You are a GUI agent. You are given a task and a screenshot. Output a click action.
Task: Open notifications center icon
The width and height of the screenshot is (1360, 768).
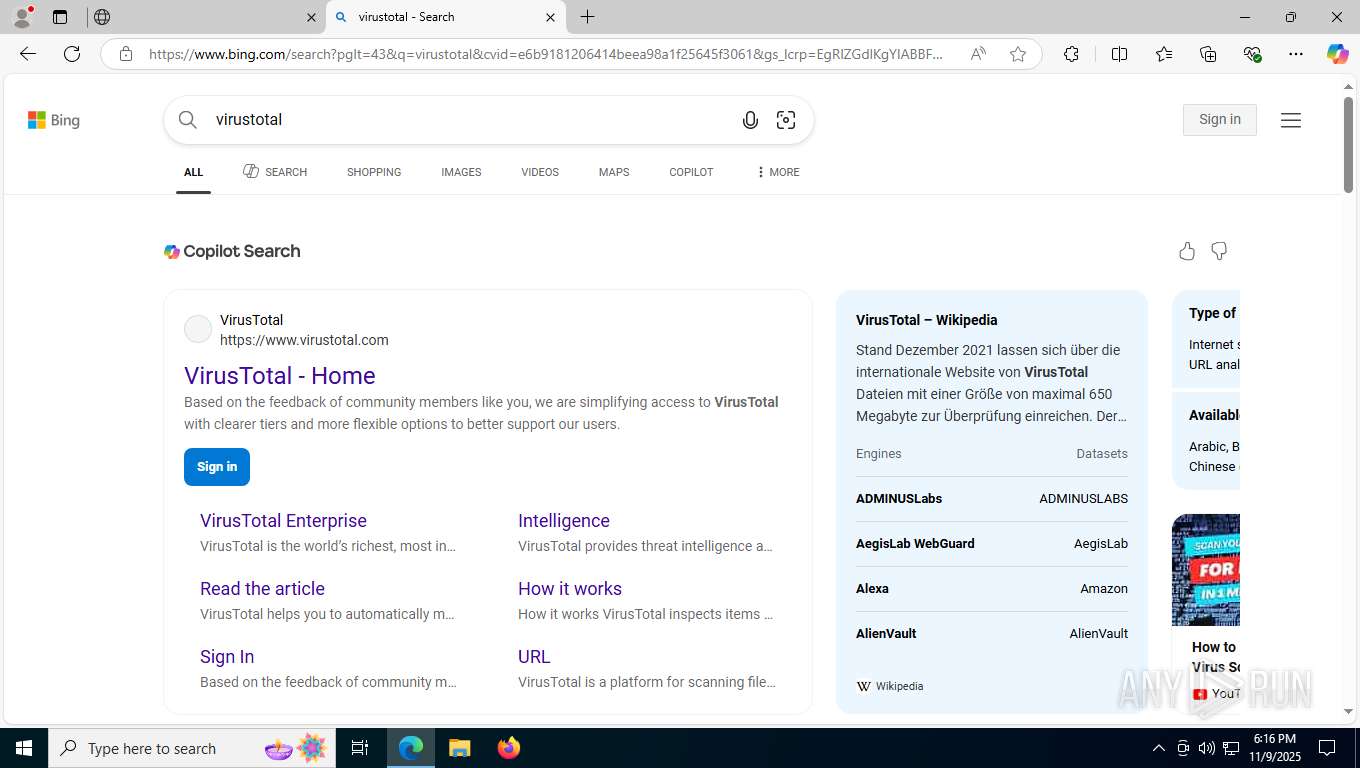(x=1327, y=748)
